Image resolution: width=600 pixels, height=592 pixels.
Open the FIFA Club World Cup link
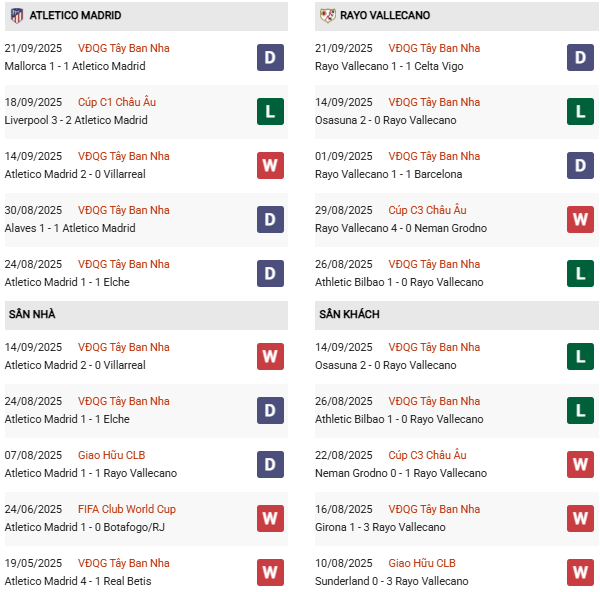[126, 509]
